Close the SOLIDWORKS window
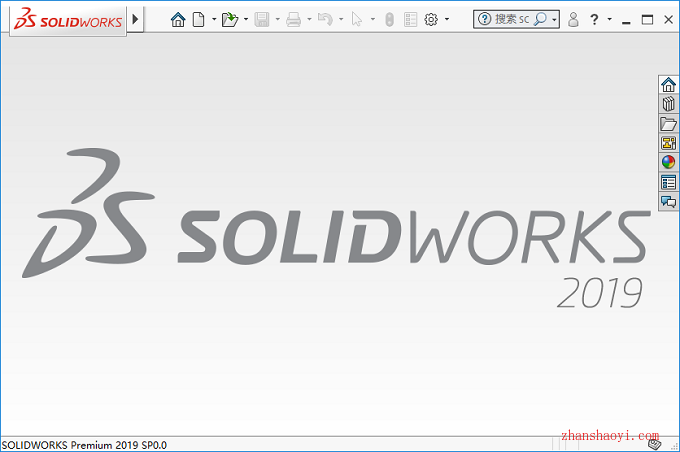This screenshot has height=452, width=680. [x=668, y=20]
